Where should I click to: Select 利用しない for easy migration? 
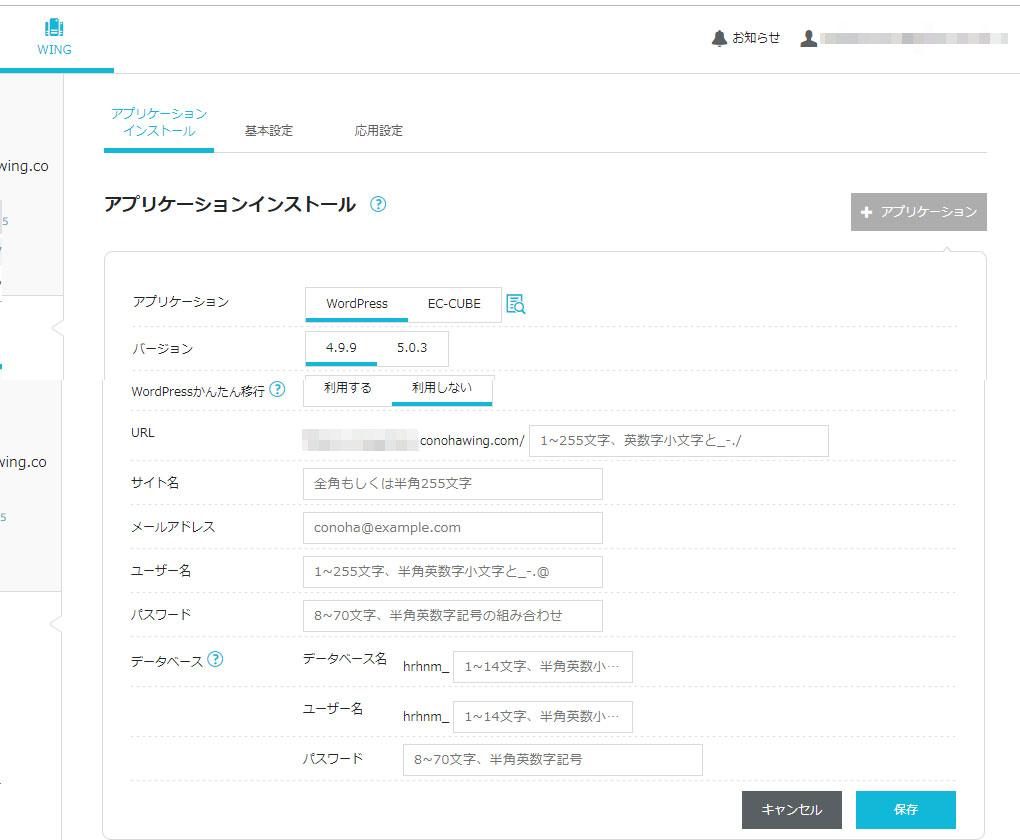tap(442, 388)
